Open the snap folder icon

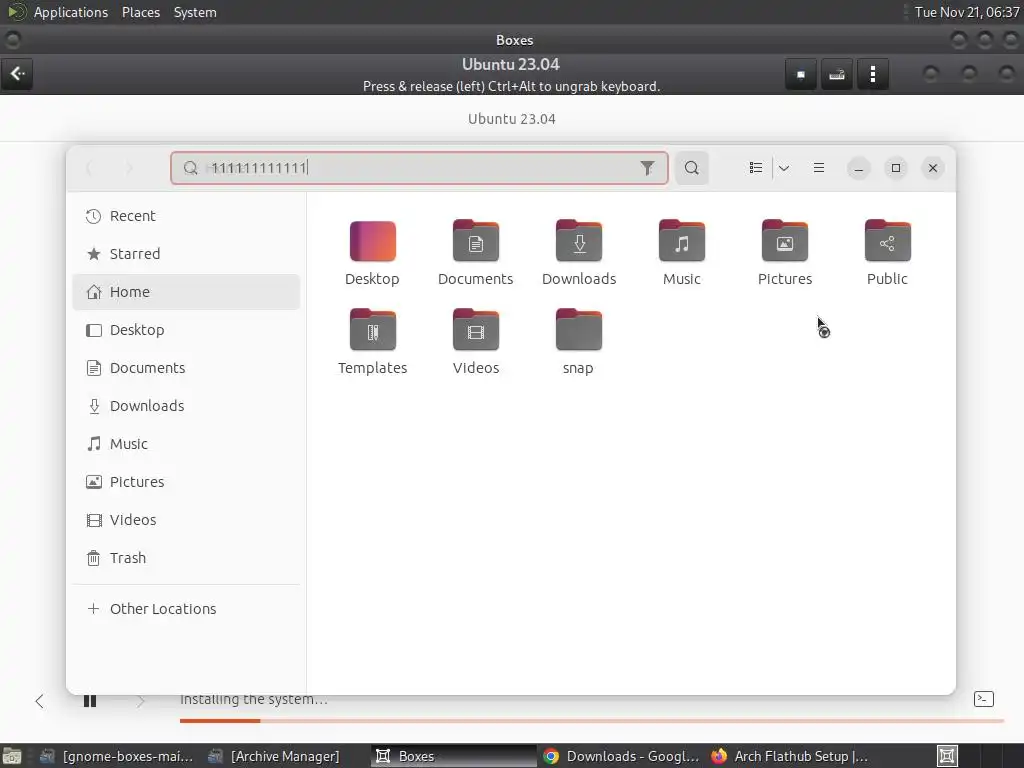click(x=579, y=330)
